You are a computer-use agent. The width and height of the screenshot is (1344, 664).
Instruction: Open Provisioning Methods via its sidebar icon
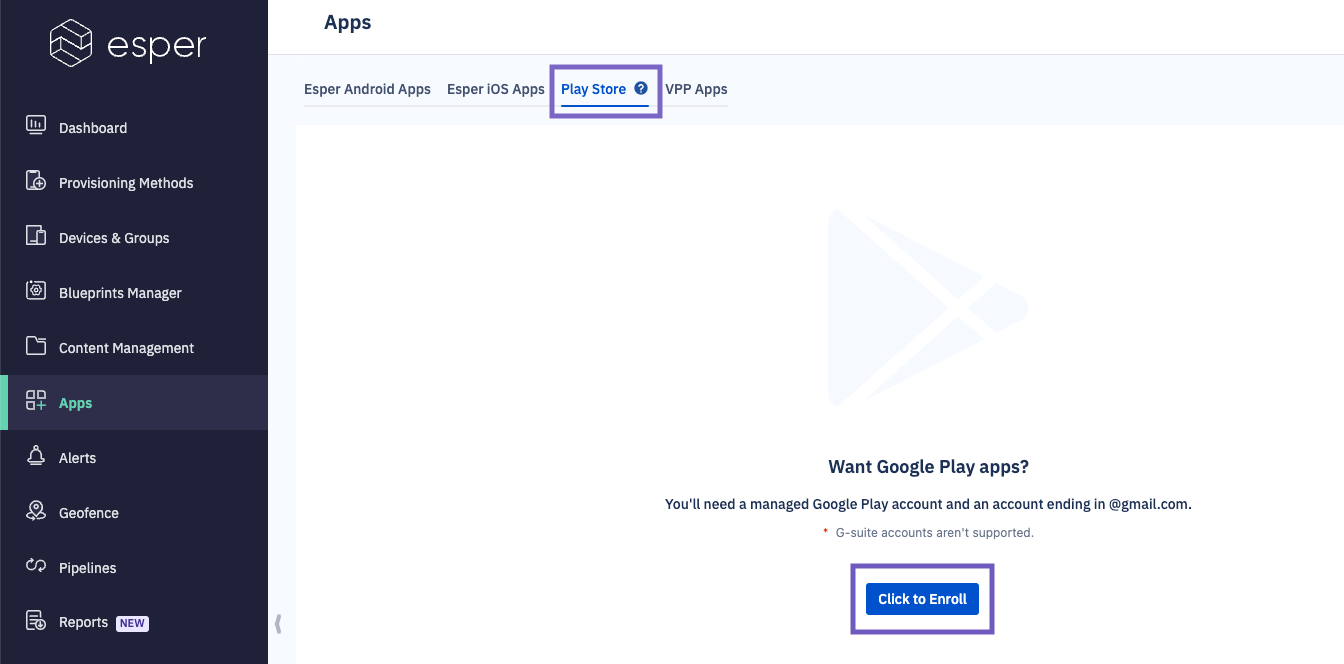coord(35,182)
